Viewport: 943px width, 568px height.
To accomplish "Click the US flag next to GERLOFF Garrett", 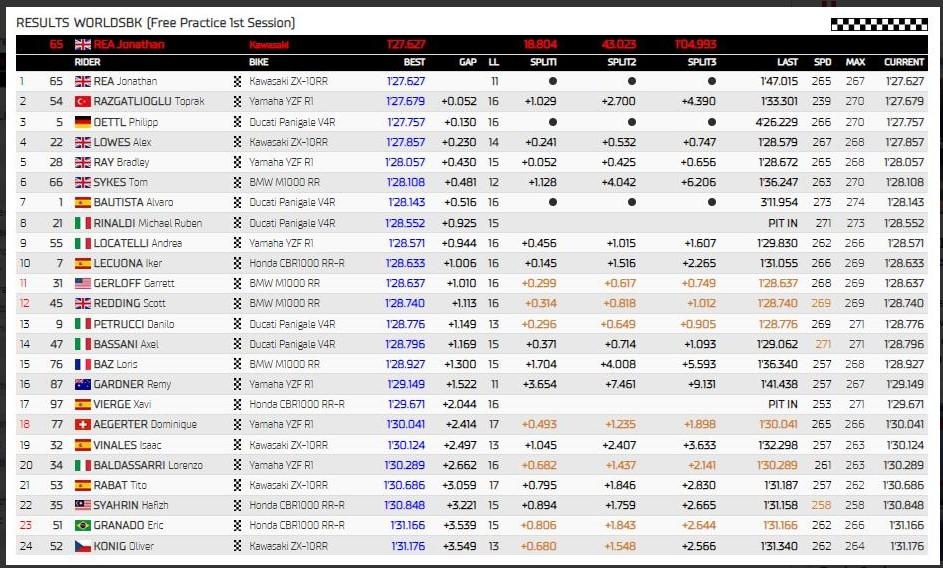I will (83, 283).
